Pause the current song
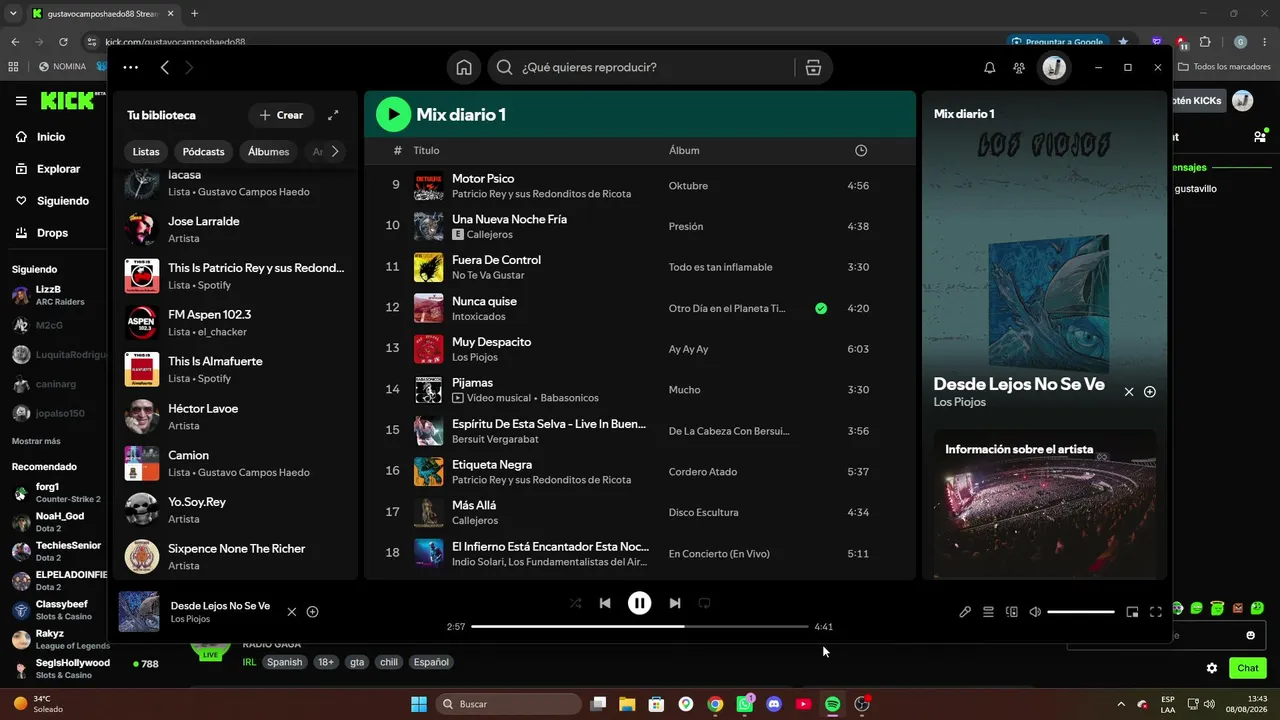1280x720 pixels. click(x=639, y=603)
